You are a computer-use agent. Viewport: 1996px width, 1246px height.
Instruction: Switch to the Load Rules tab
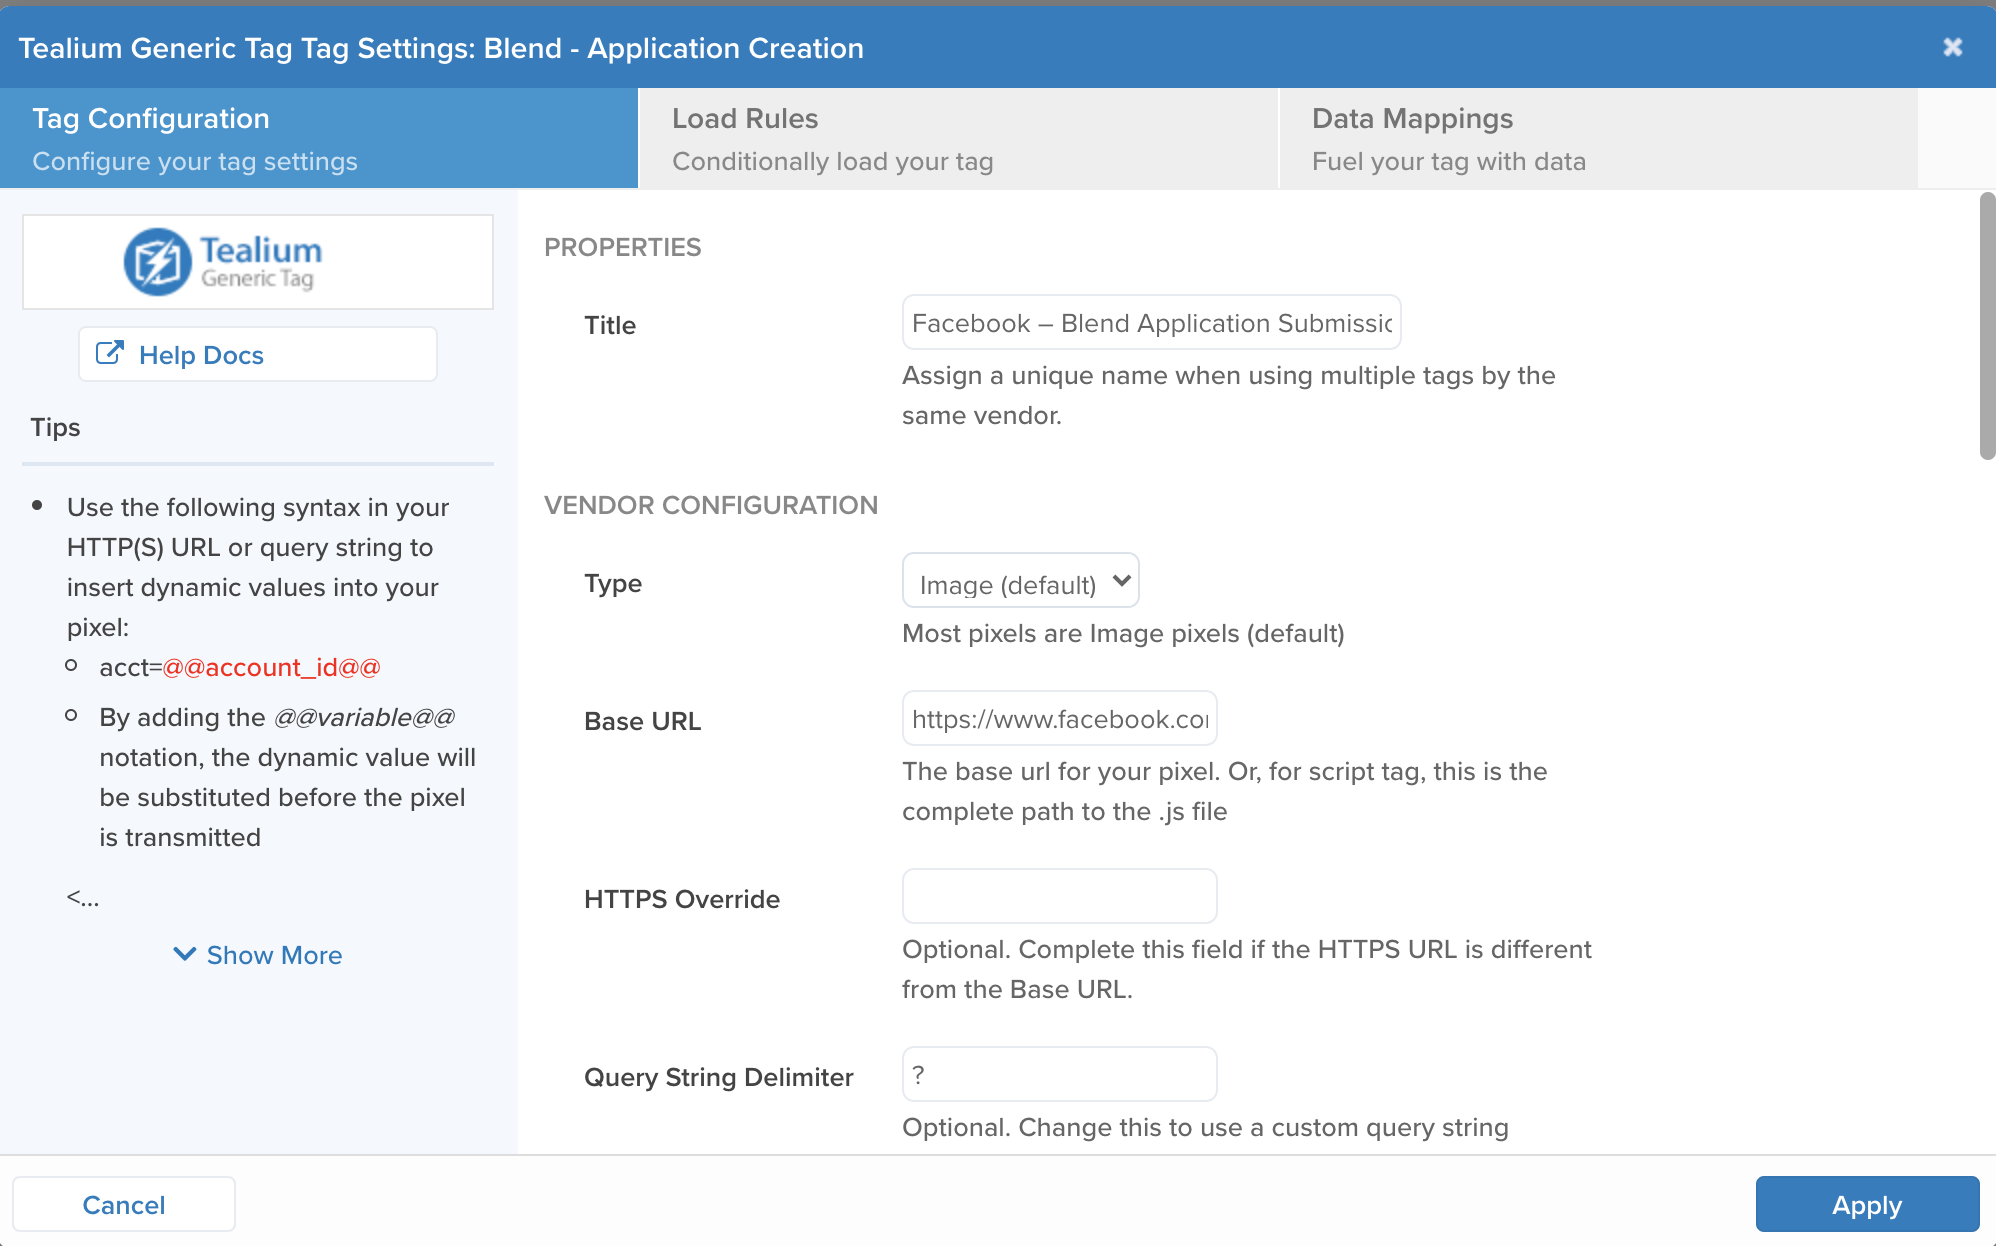coord(957,138)
